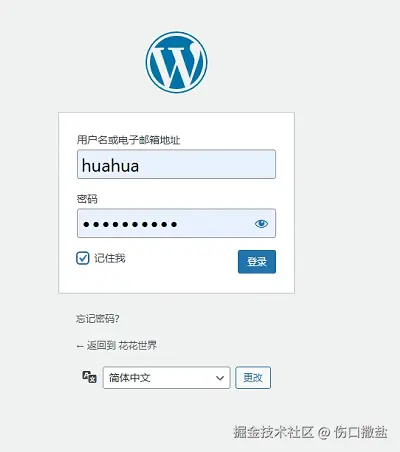Show password with the eye icon
The width and height of the screenshot is (400, 452).
[261, 224]
